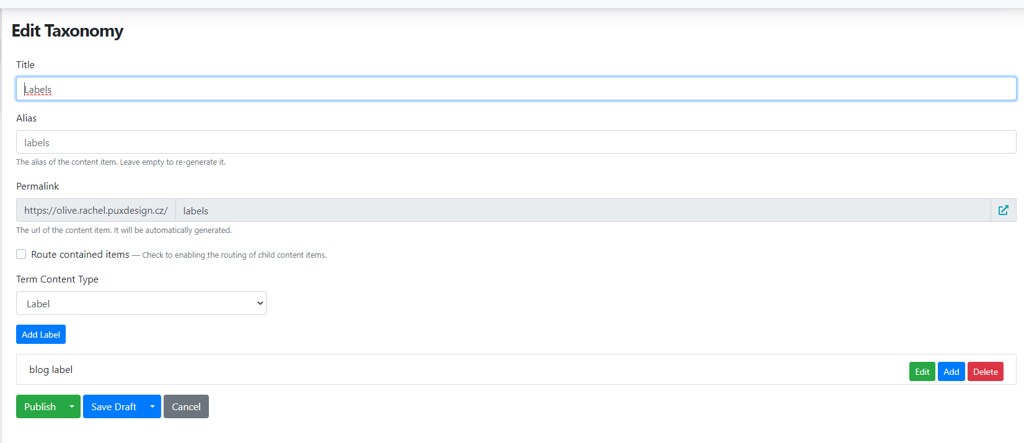Click the permalink base URL box
Image resolution: width=1024 pixels, height=443 pixels.
96,210
